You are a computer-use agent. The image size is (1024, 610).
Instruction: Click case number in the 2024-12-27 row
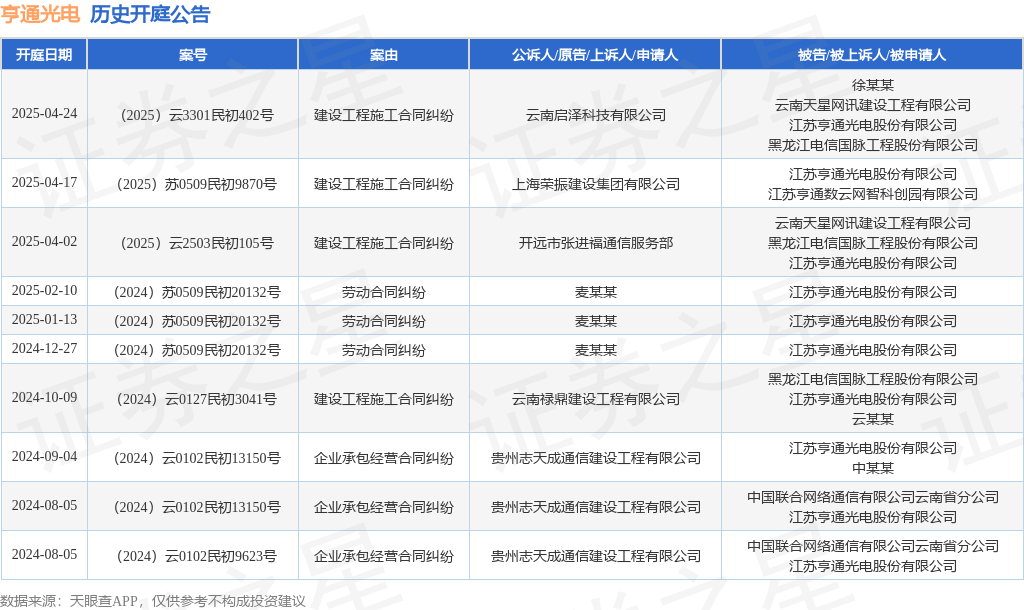coord(197,350)
